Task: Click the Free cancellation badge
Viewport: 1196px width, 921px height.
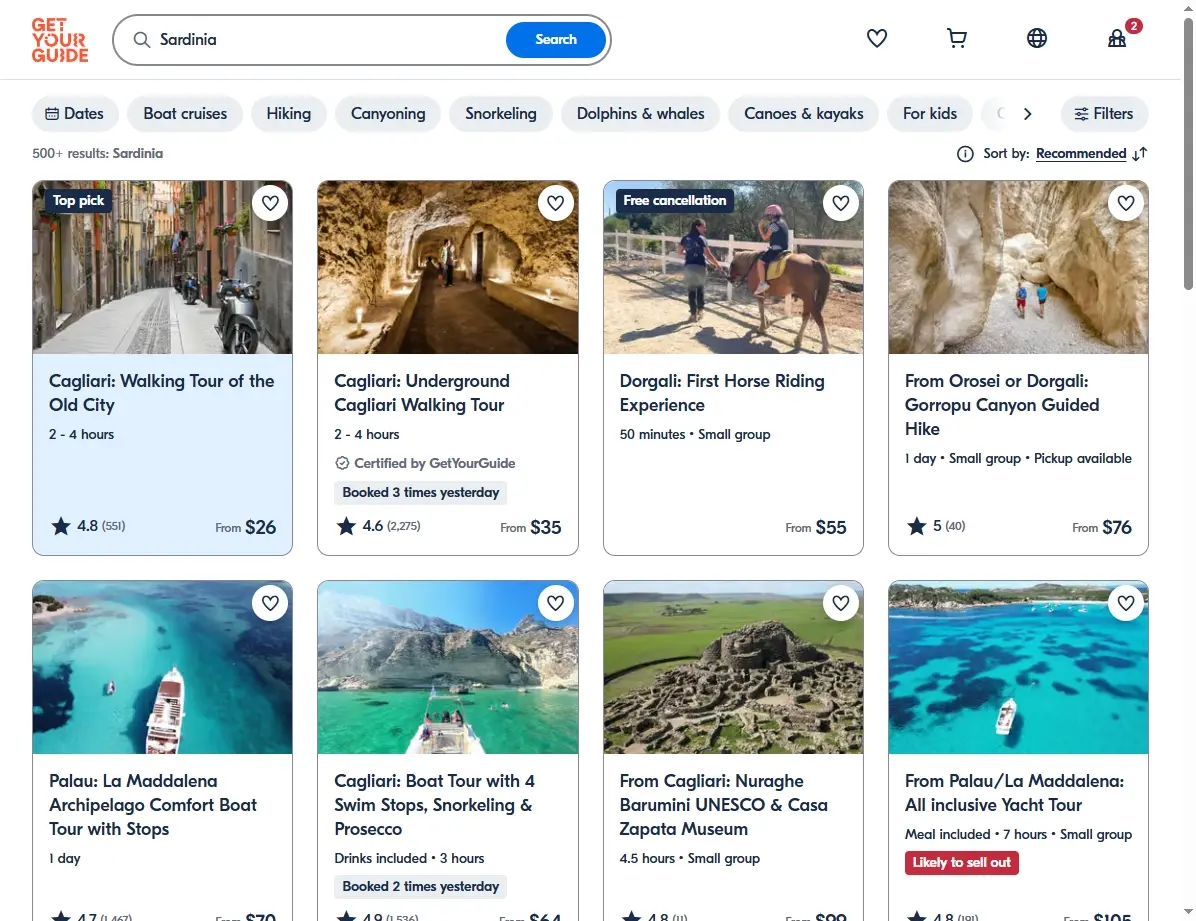Action: 674,201
